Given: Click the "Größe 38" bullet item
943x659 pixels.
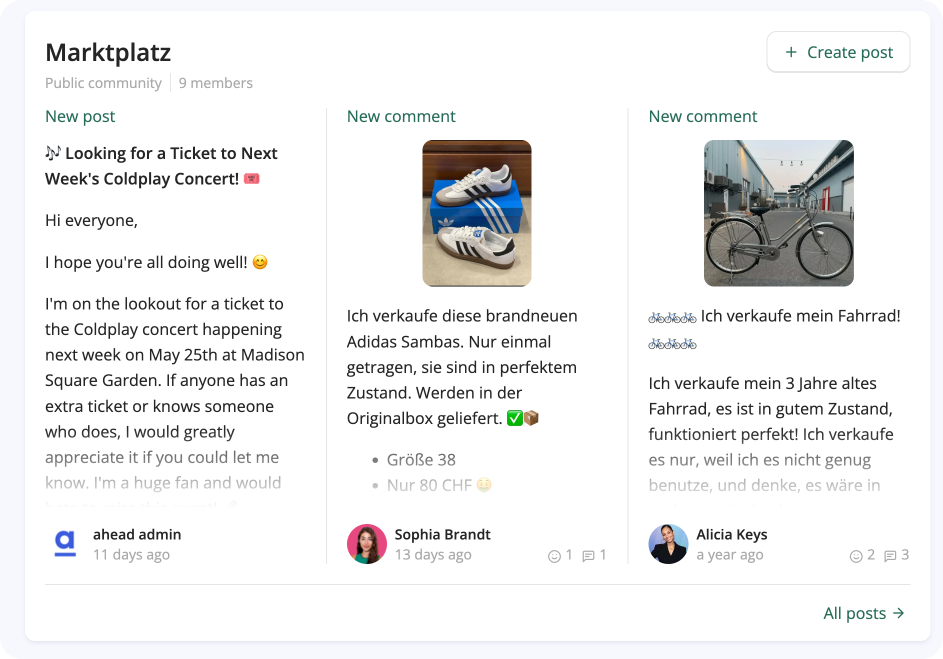Looking at the screenshot, I should (421, 460).
